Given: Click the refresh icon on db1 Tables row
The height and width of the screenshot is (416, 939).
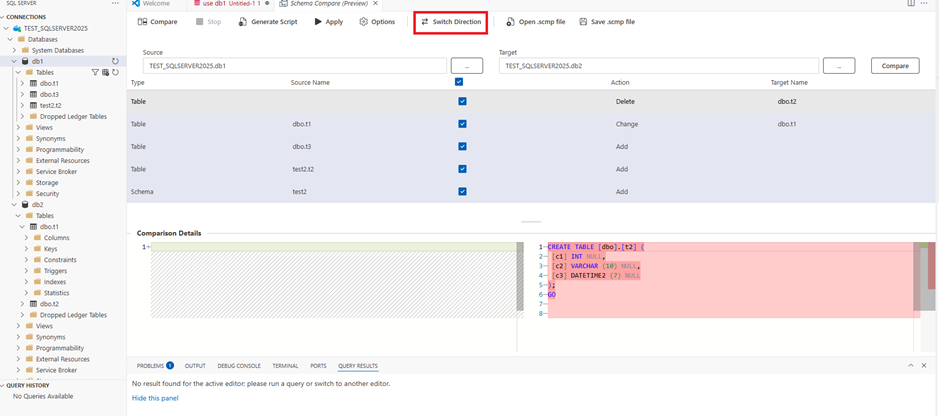Looking at the screenshot, I should click(115, 72).
